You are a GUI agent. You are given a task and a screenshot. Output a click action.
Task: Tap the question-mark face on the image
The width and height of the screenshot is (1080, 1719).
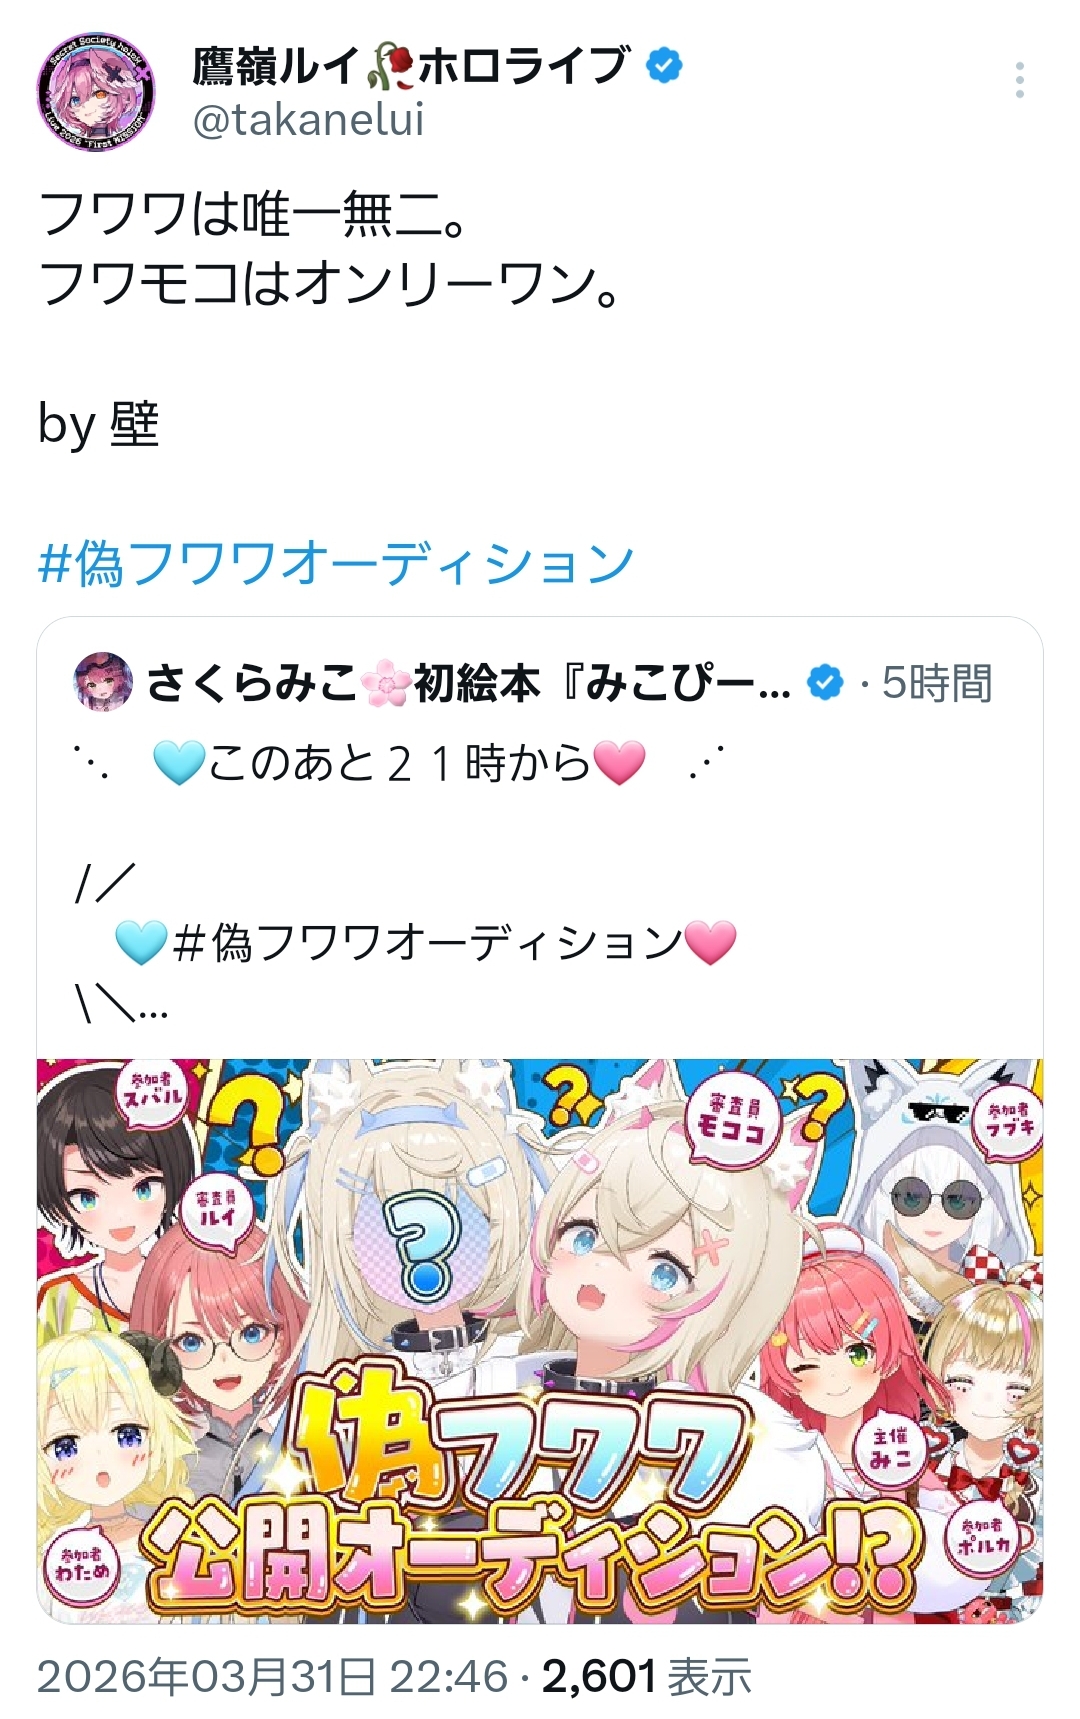pos(423,1246)
